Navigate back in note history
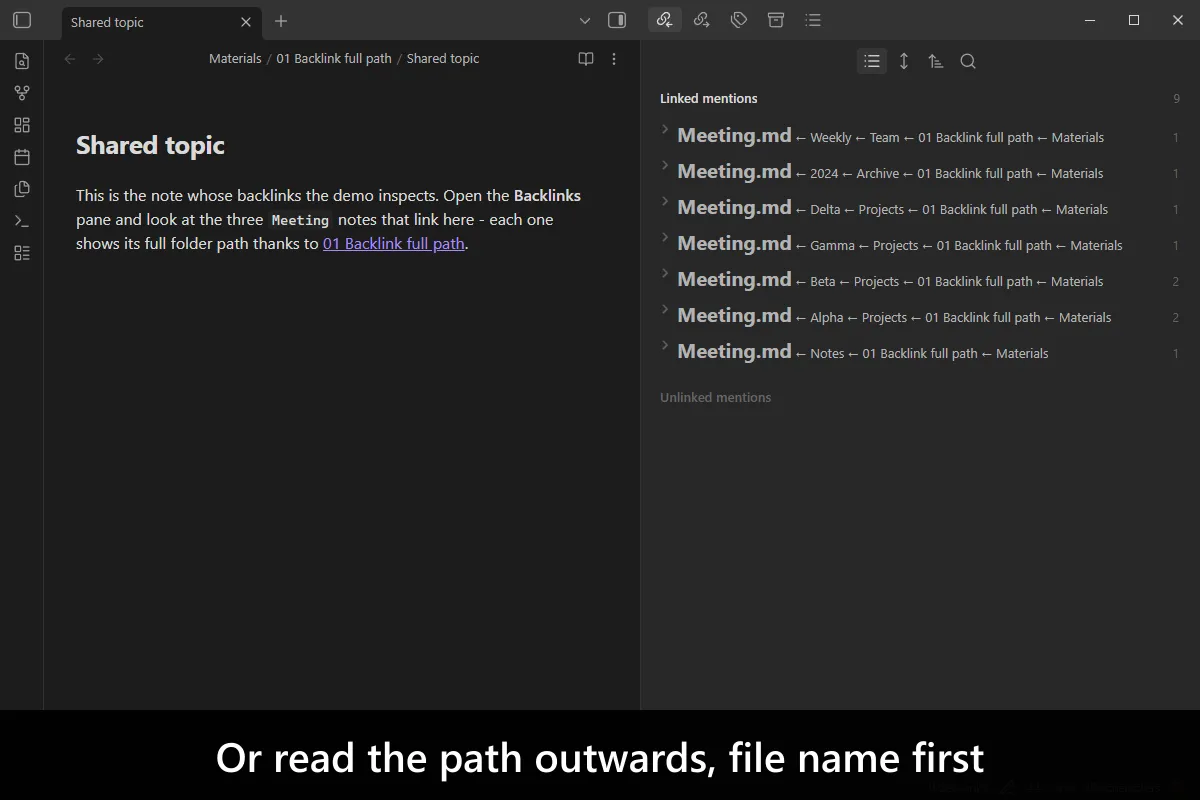The height and width of the screenshot is (800, 1200). 70,59
